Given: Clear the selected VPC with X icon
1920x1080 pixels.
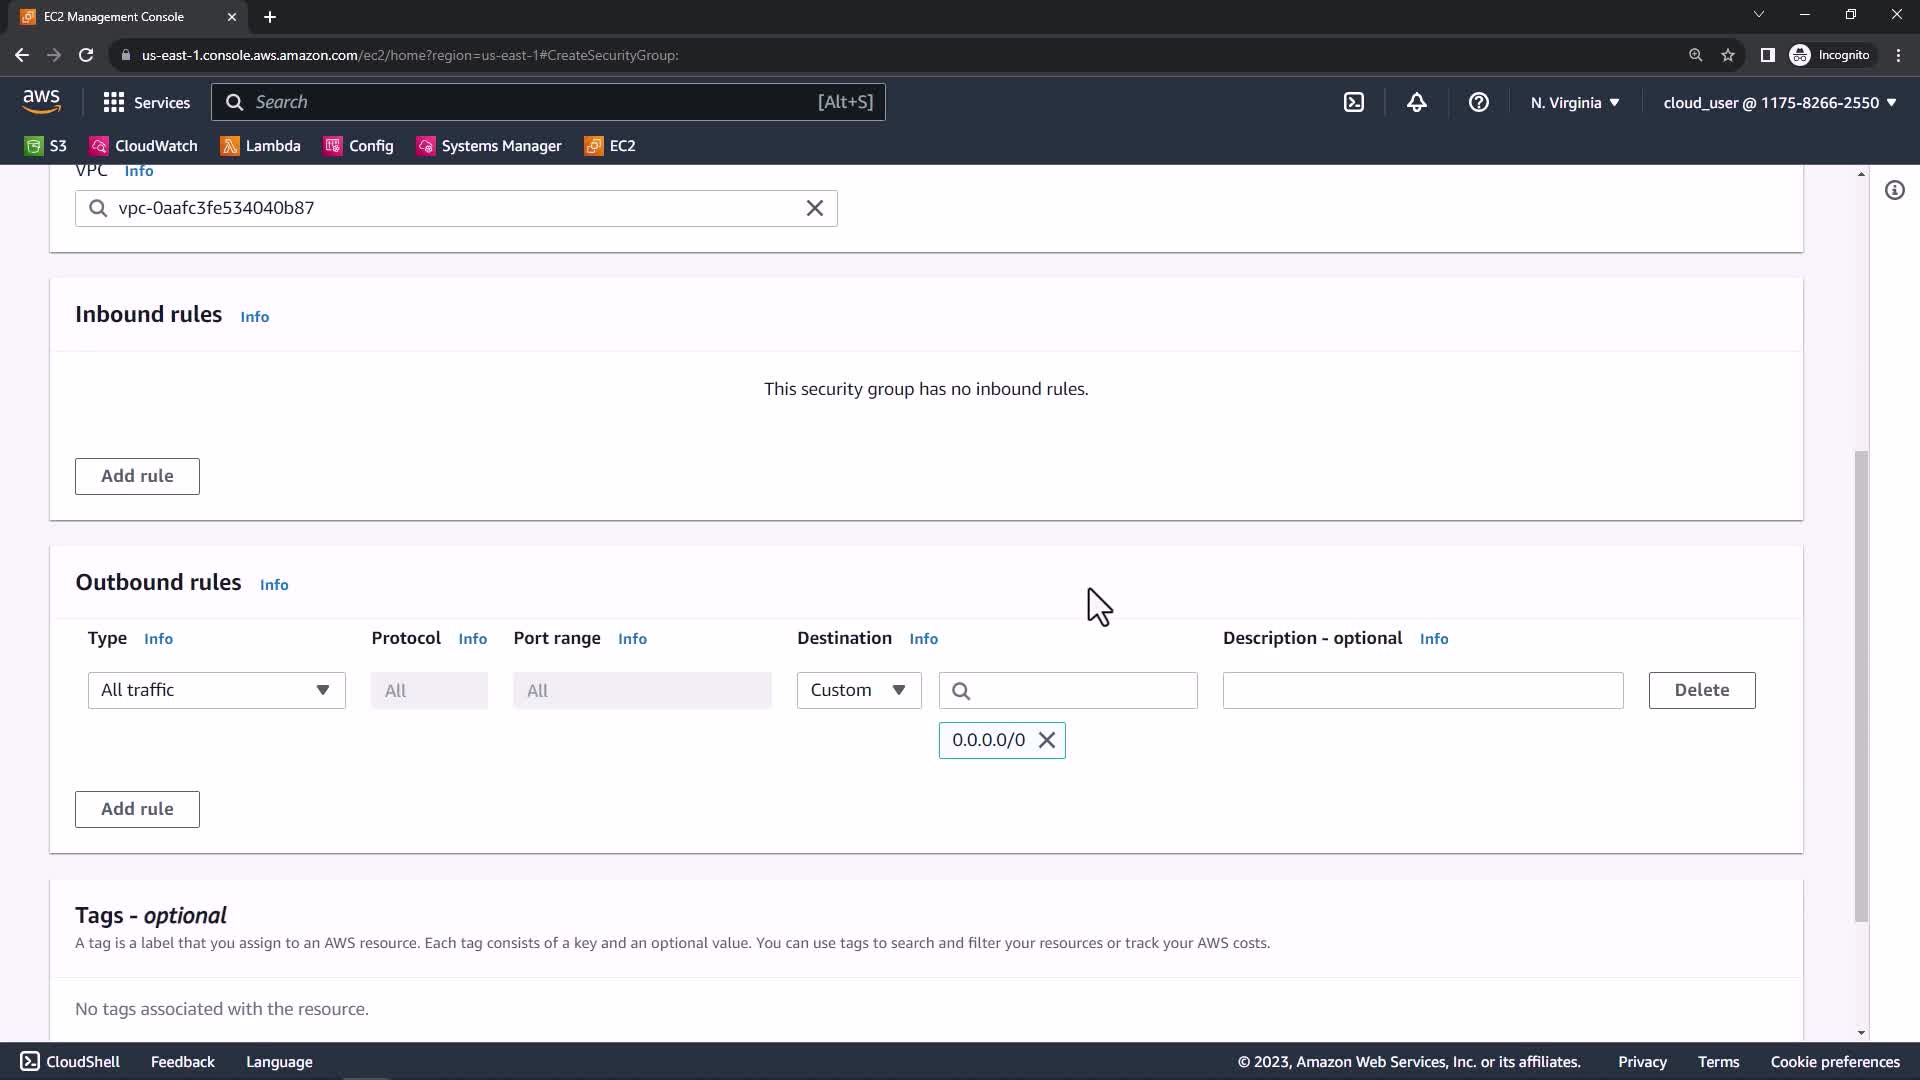Looking at the screenshot, I should [x=814, y=208].
